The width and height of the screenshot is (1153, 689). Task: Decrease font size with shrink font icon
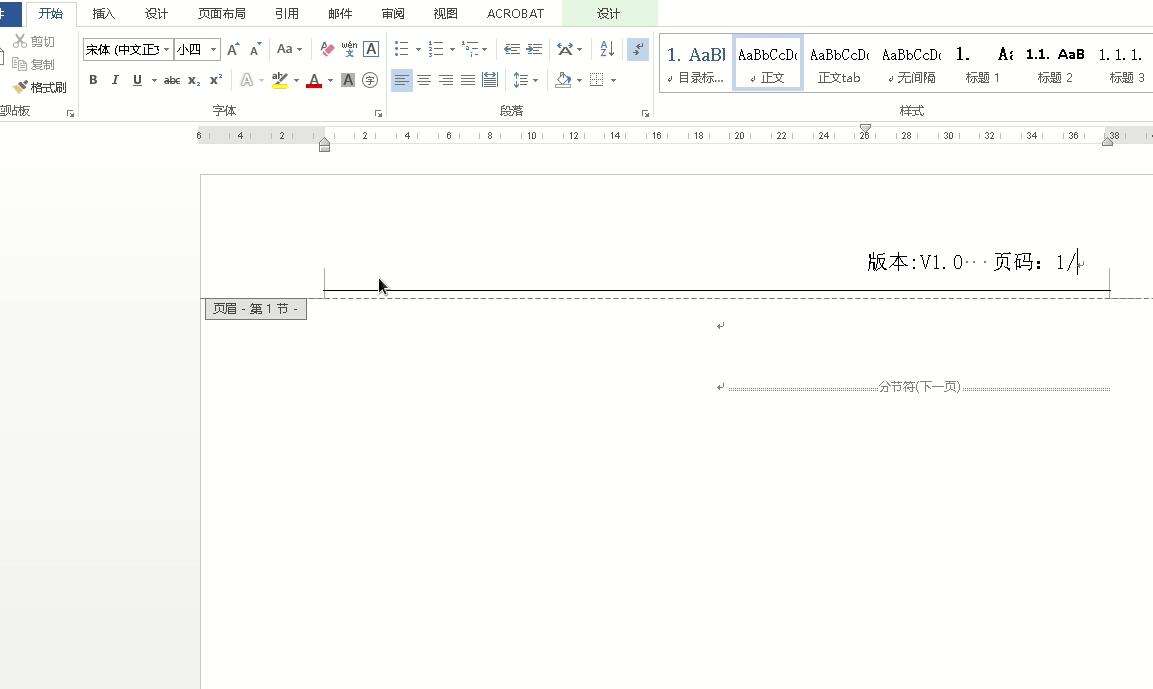(255, 49)
